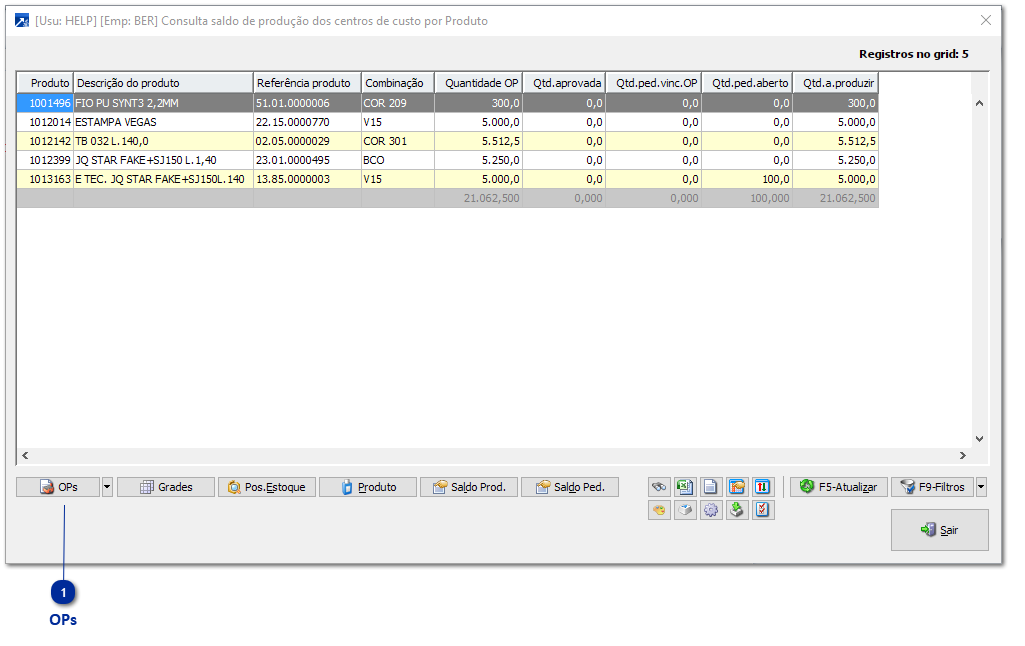Export grid to Excel icon
The height and width of the screenshot is (646, 1025).
[x=685, y=487]
